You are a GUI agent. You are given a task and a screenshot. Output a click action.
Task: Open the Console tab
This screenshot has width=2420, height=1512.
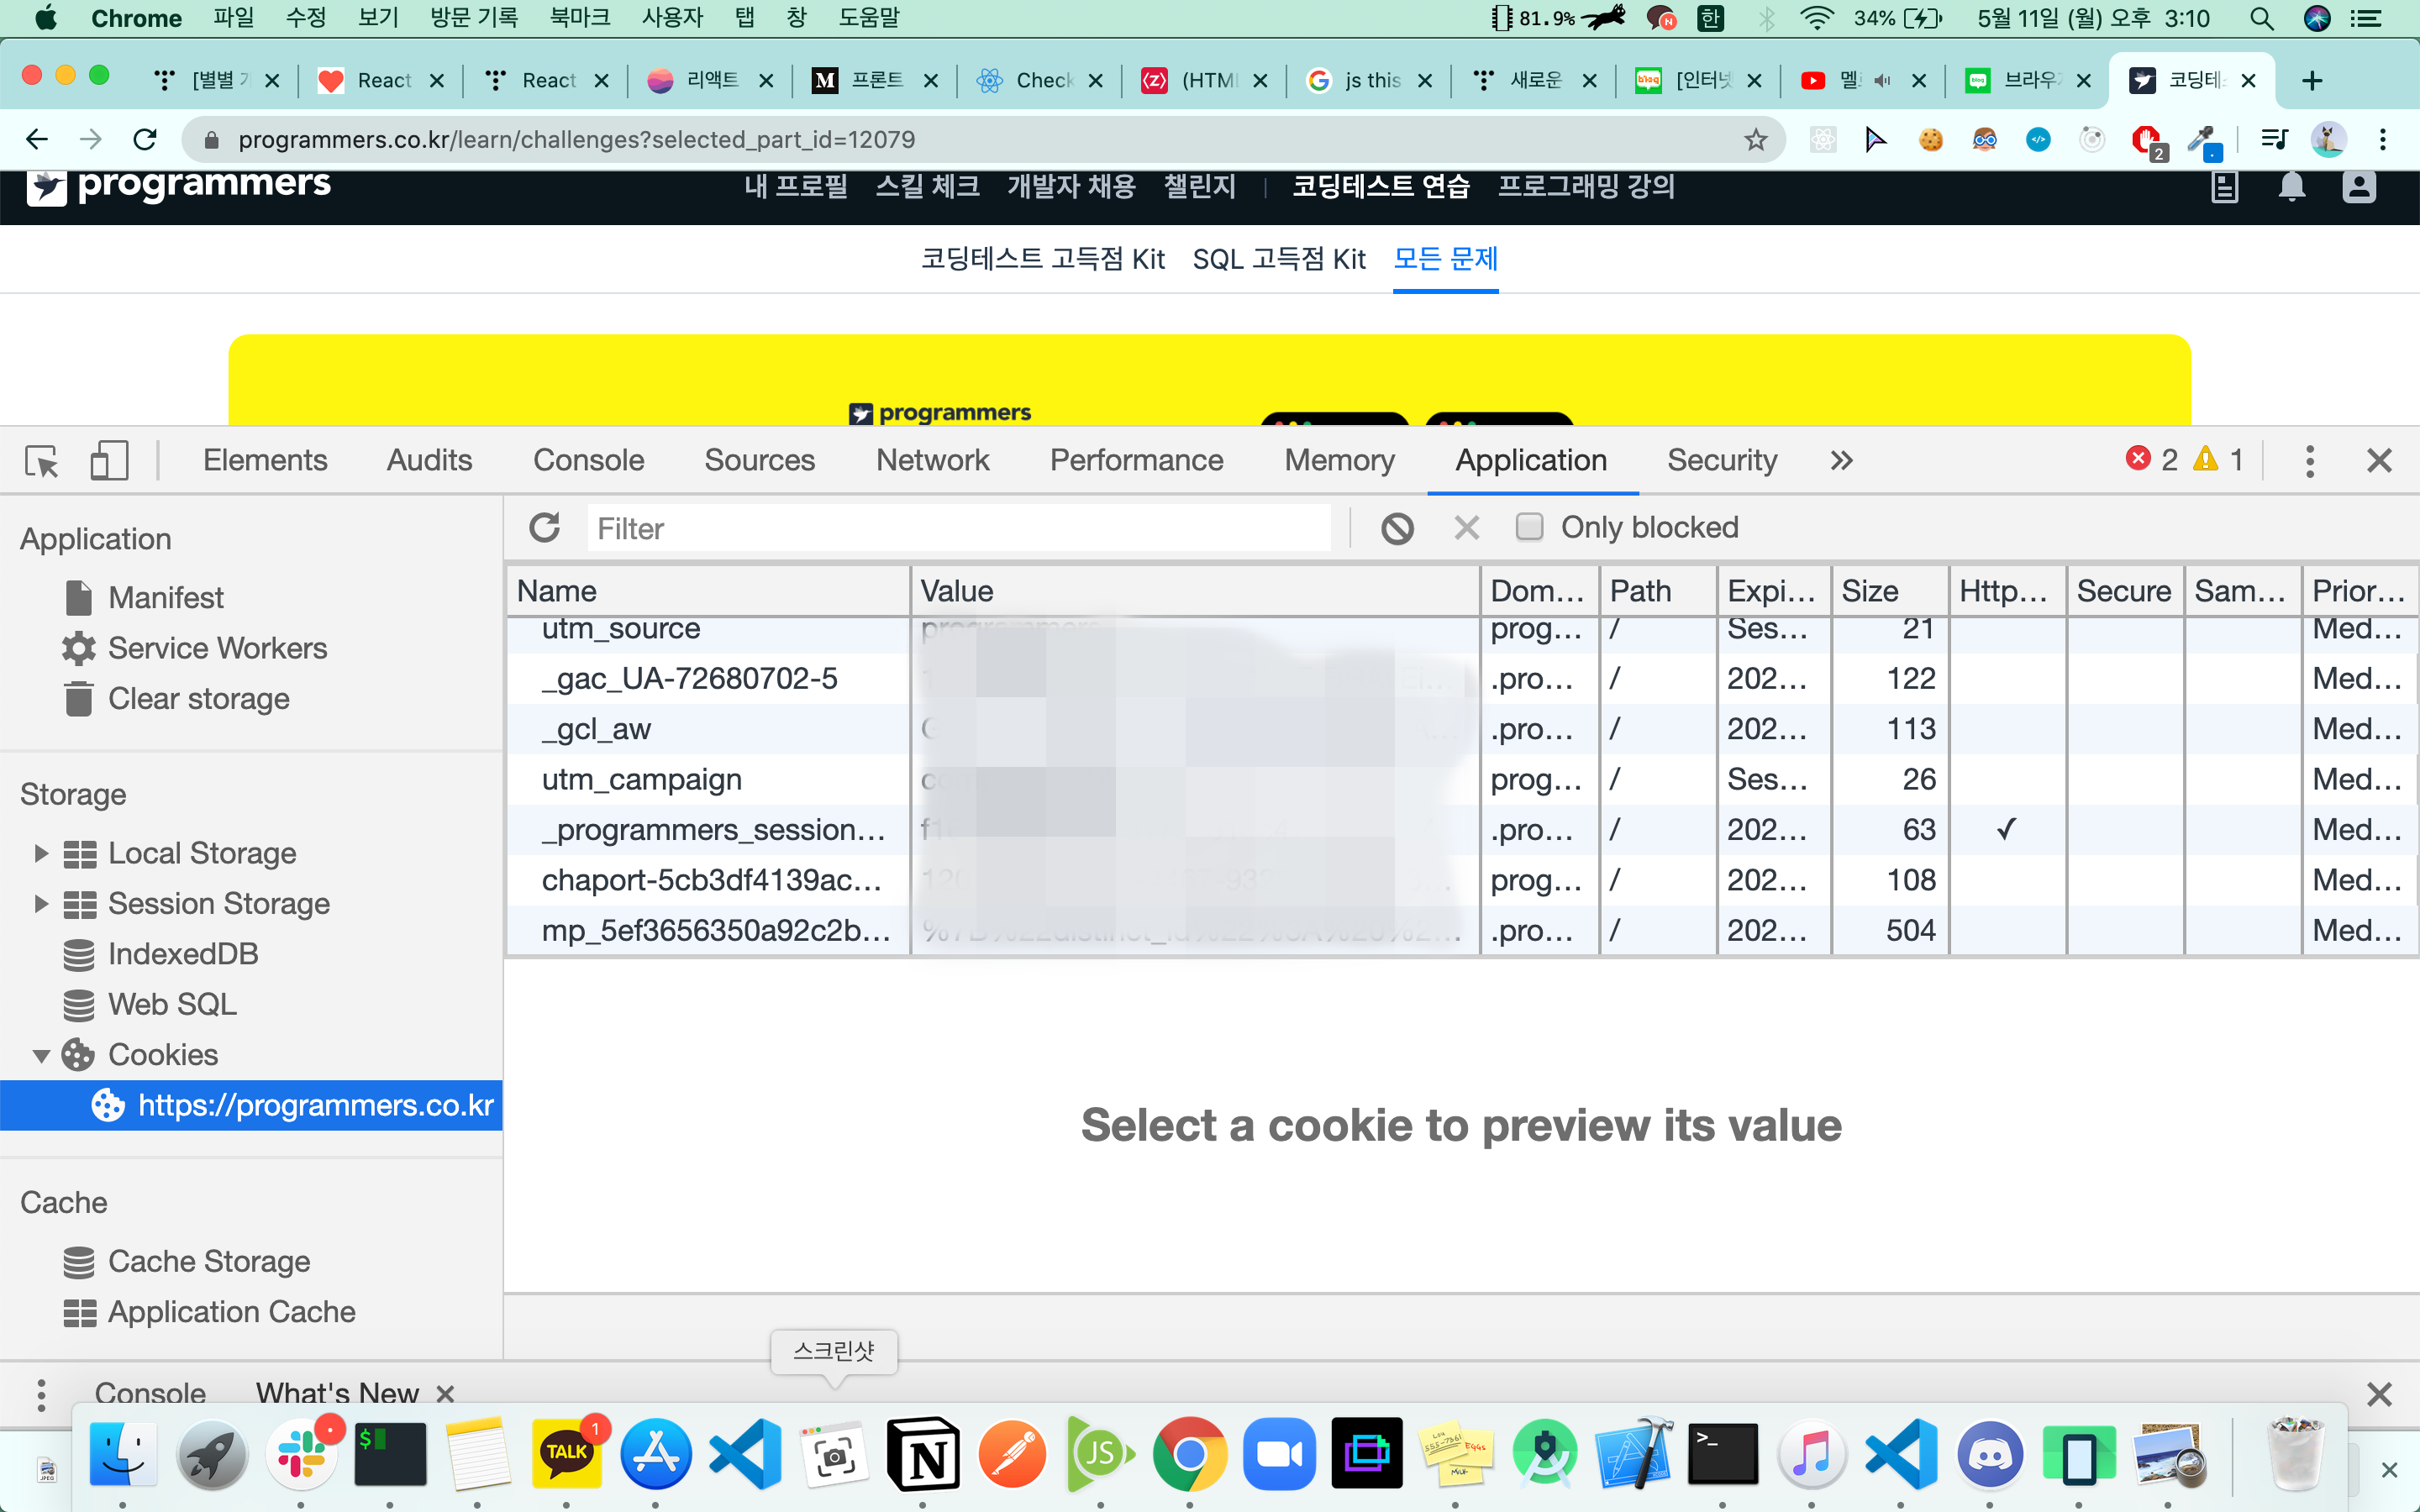(x=588, y=461)
